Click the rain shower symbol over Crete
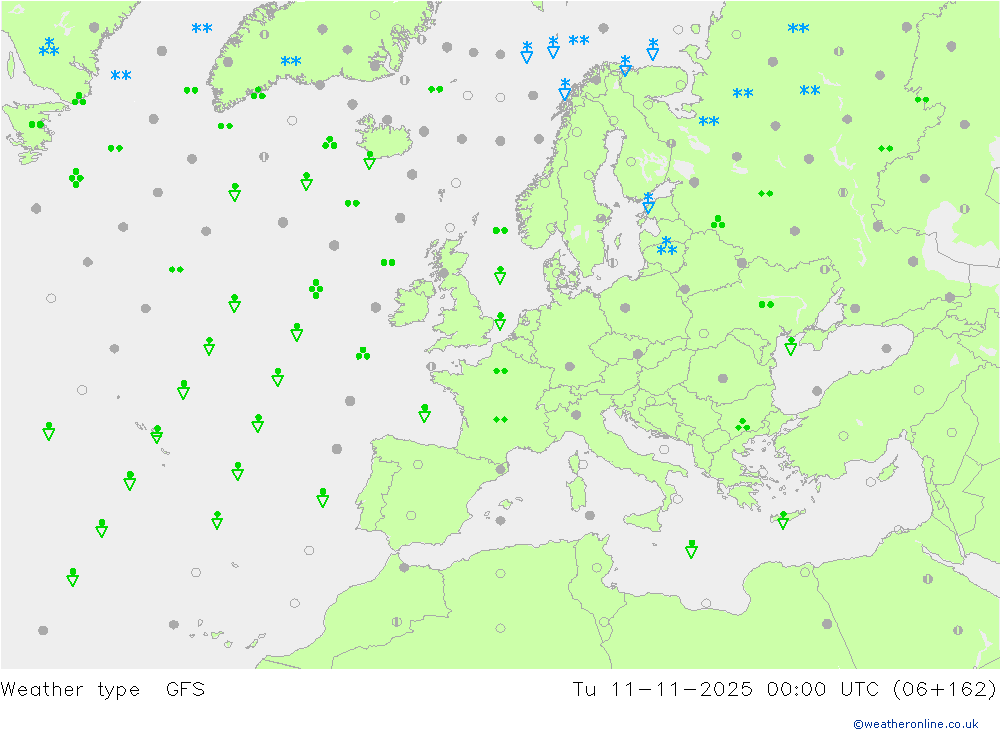1000x733 pixels. point(783,520)
